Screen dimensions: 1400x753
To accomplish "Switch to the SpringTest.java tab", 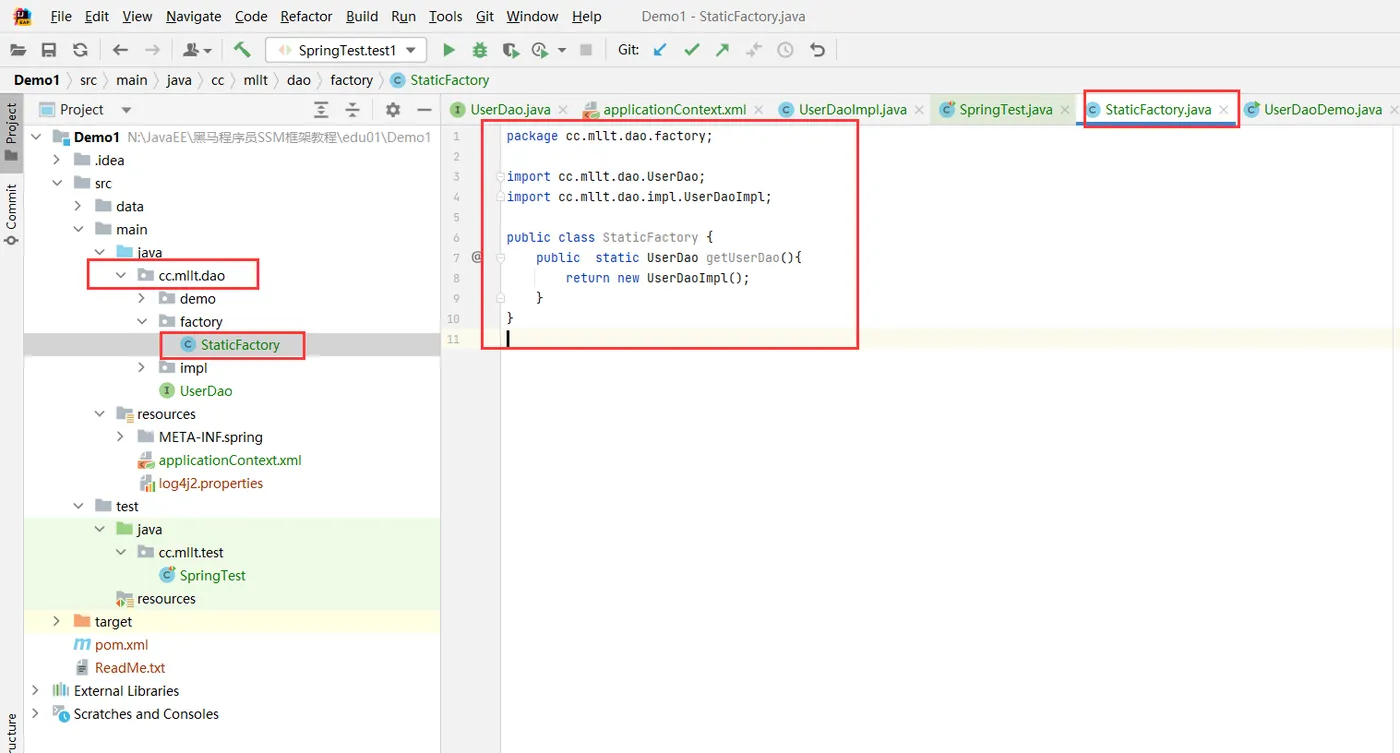I will pos(1005,110).
